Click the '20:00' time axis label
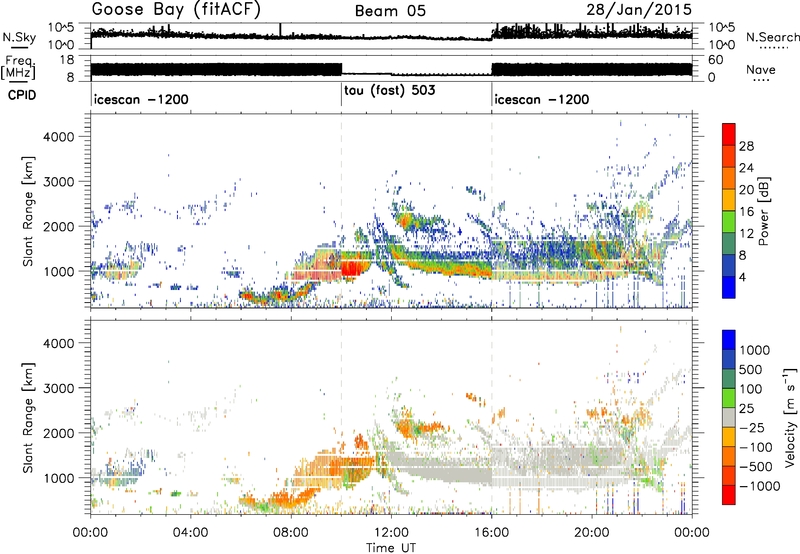Image resolution: width=800 pixels, height=554 pixels. tap(592, 533)
